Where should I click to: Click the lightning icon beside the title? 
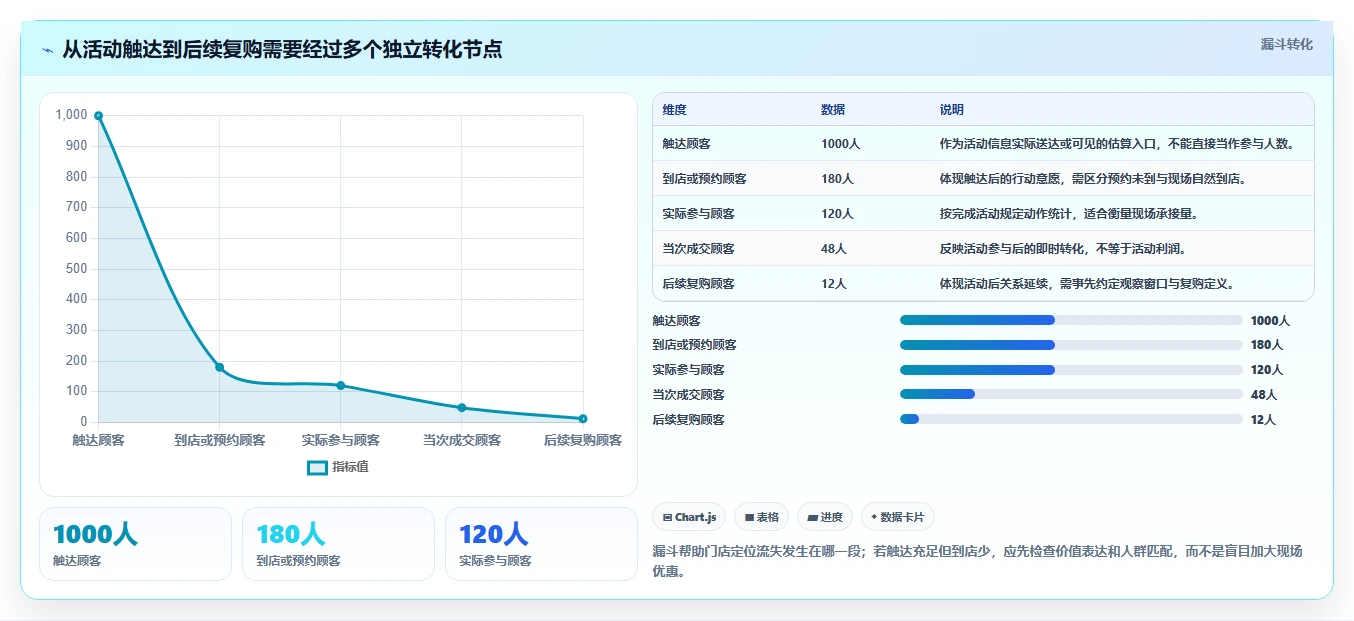coord(48,49)
